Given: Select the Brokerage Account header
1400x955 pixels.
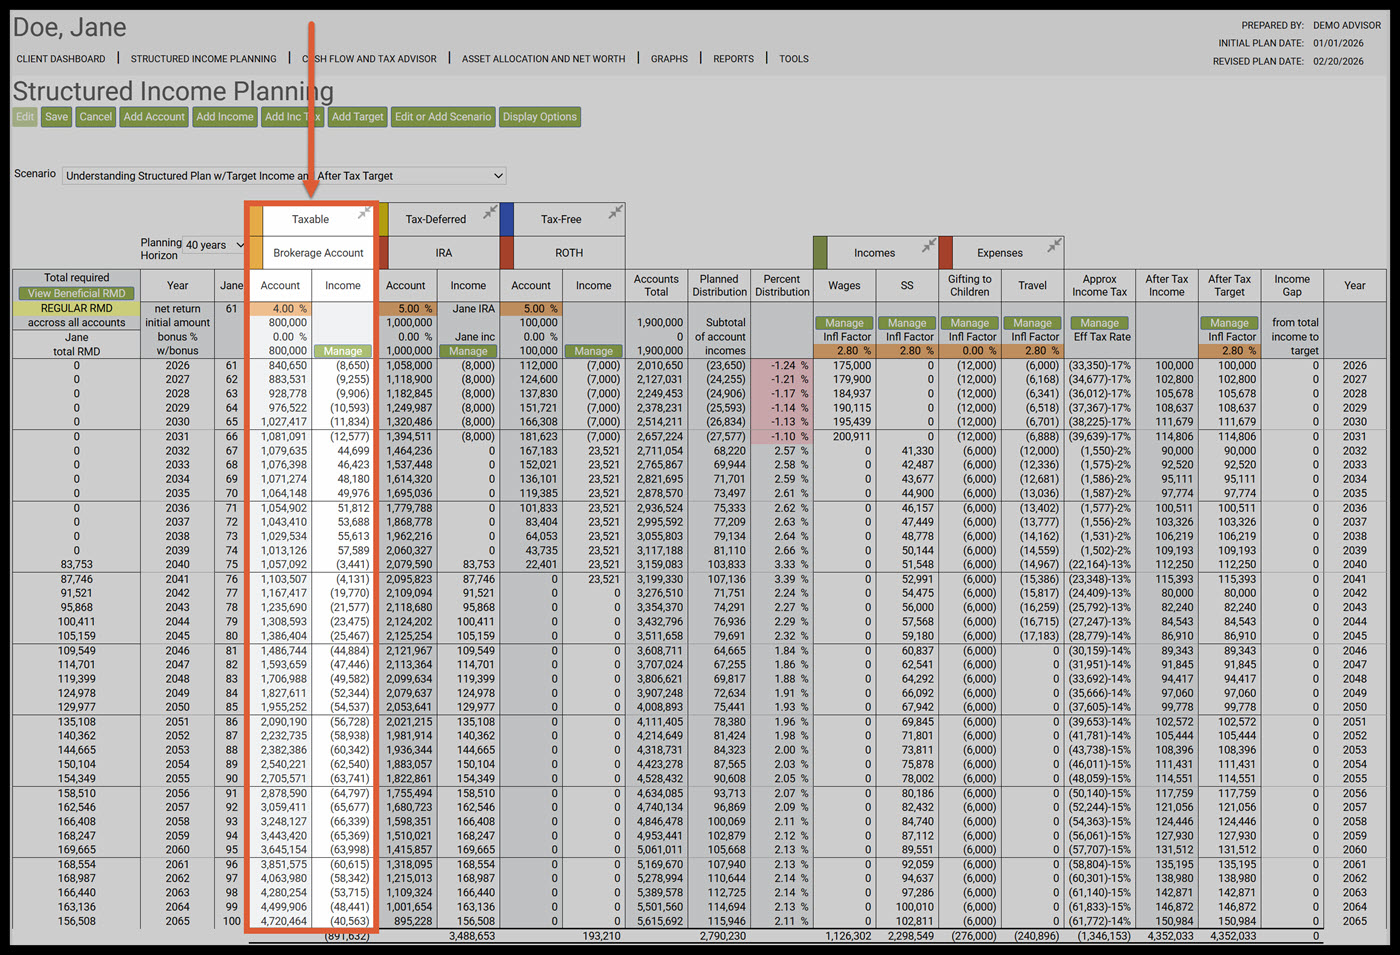Looking at the screenshot, I should pos(318,253).
